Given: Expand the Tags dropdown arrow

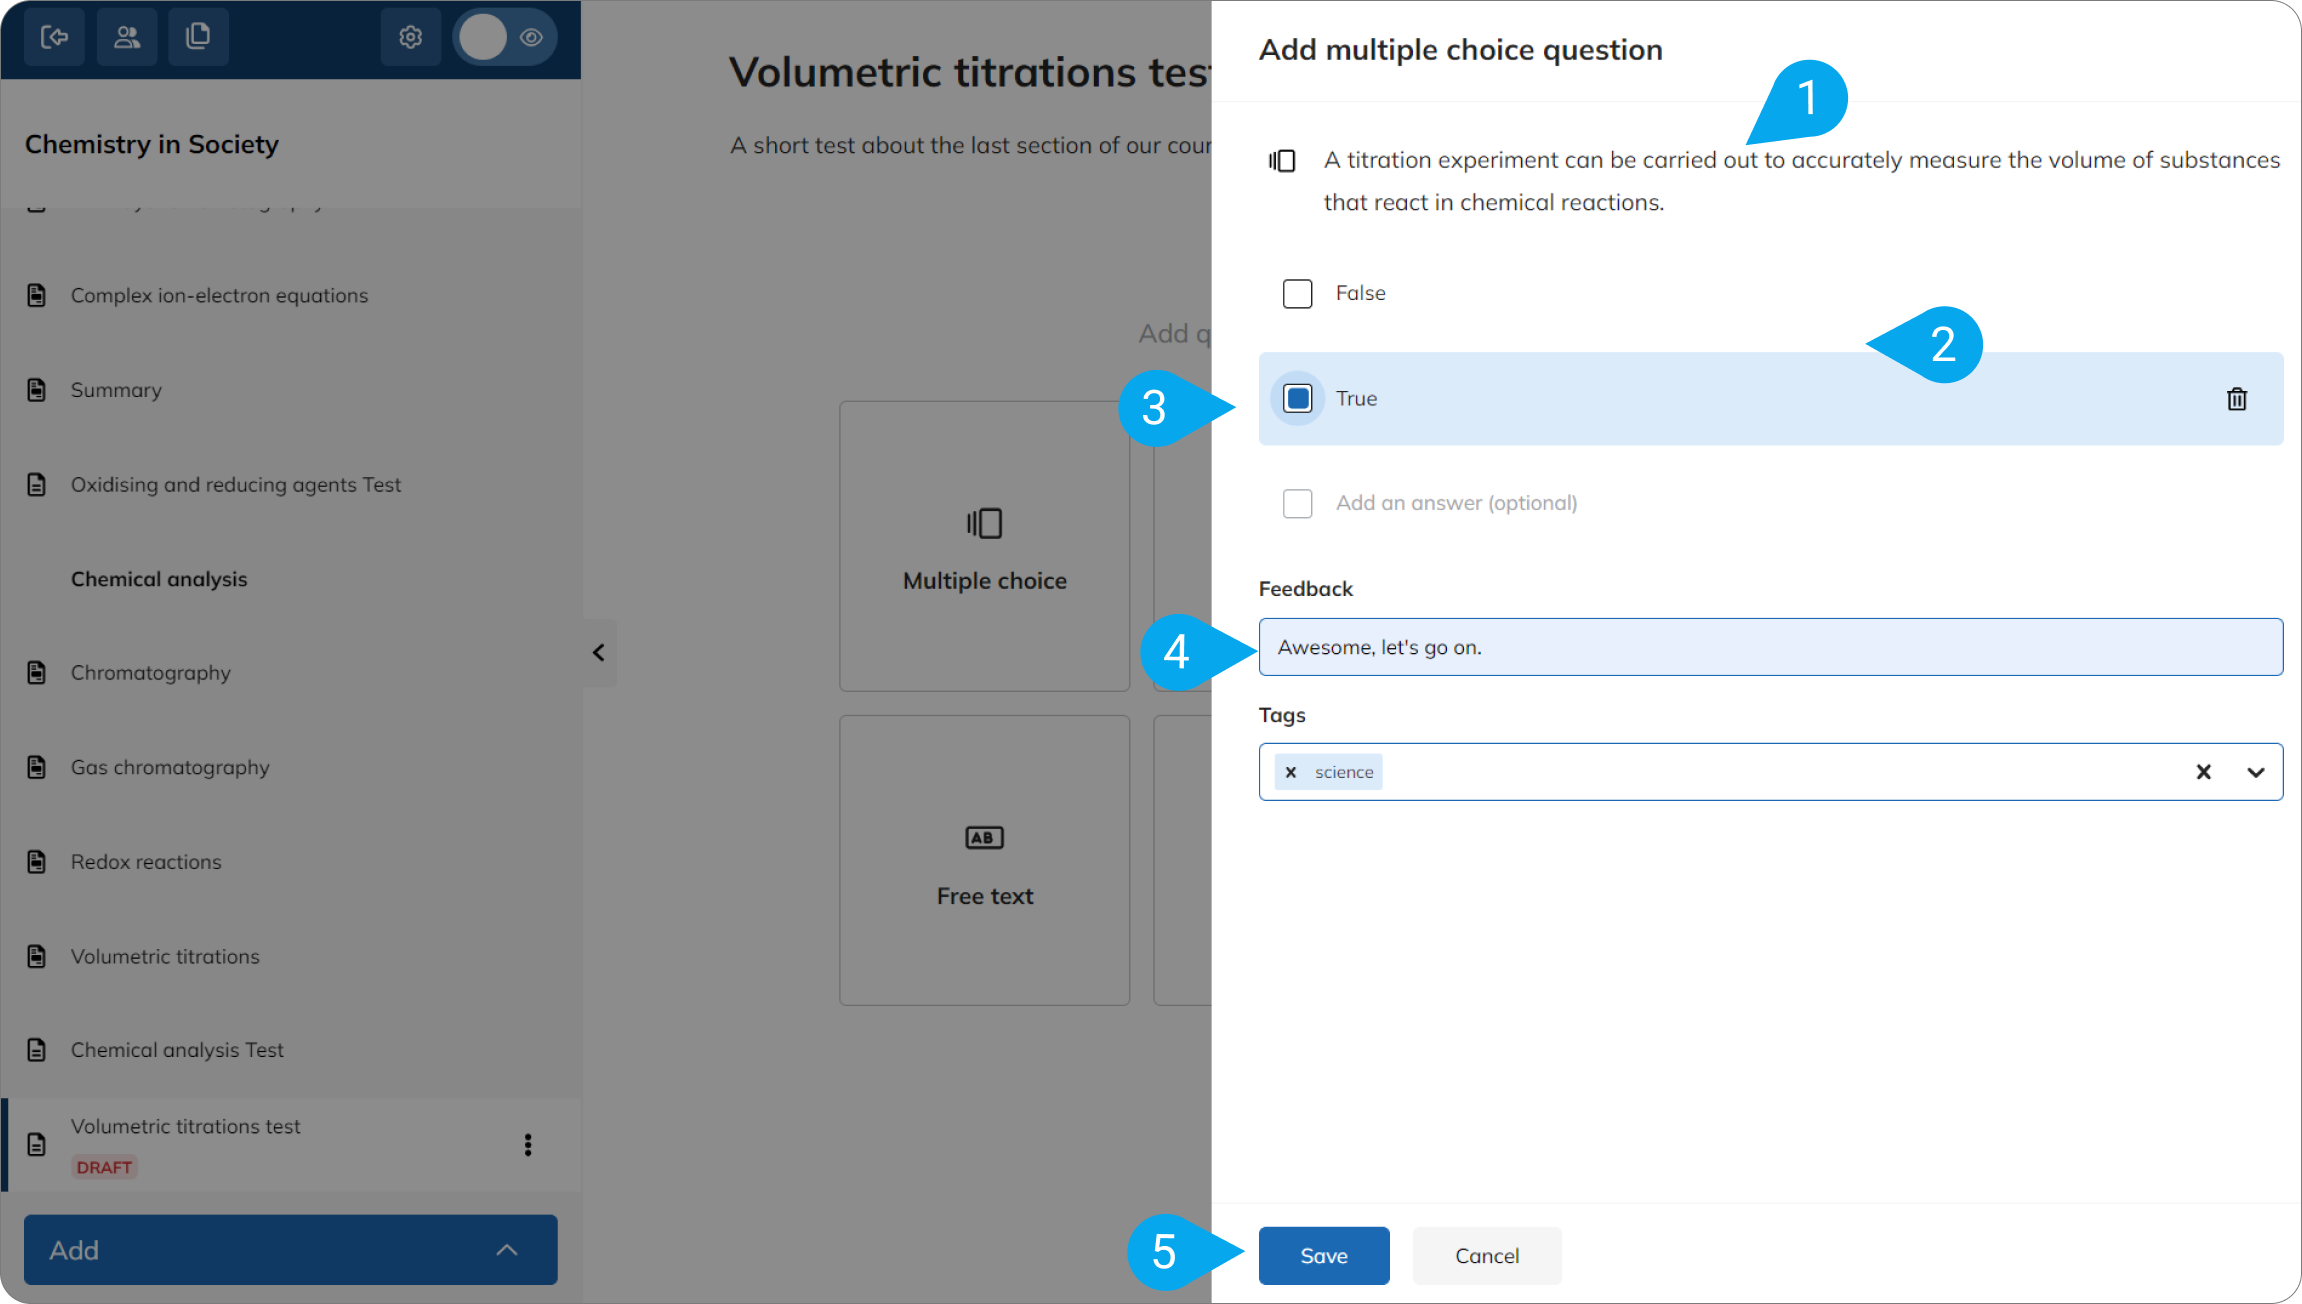Looking at the screenshot, I should pyautogui.click(x=2256, y=772).
